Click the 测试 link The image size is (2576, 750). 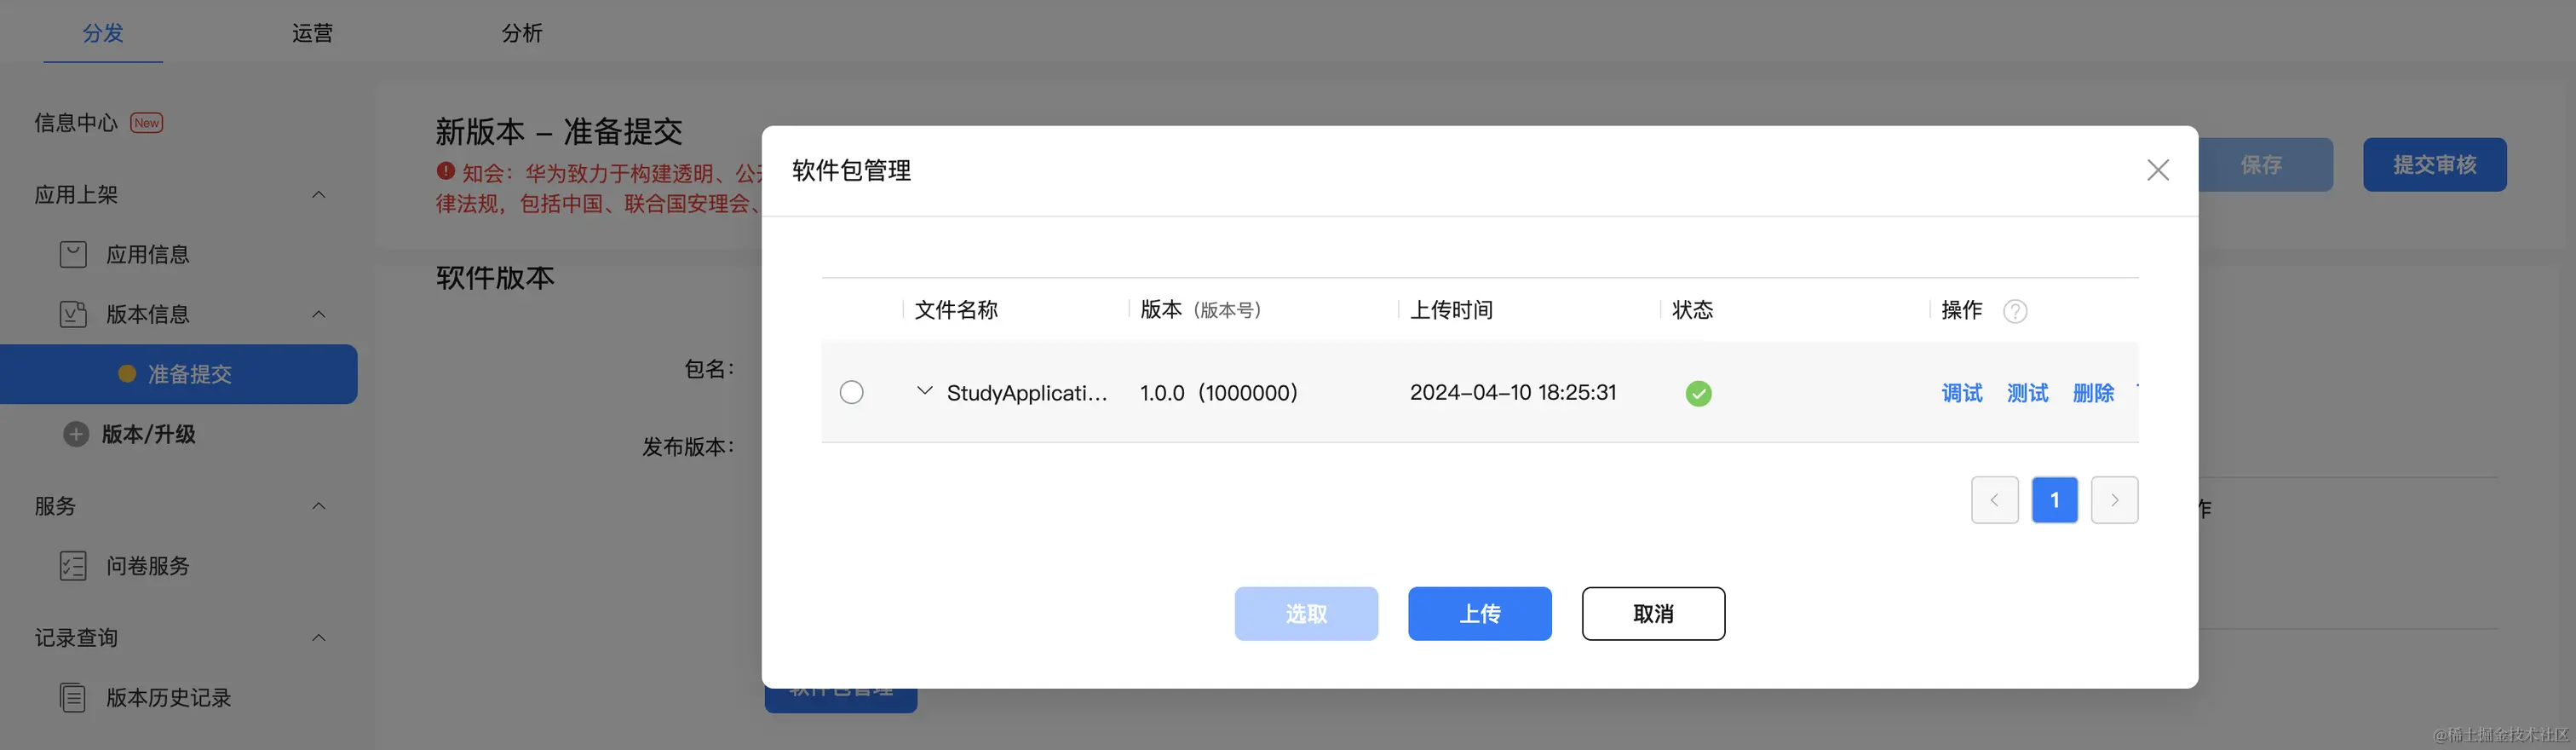2027,393
